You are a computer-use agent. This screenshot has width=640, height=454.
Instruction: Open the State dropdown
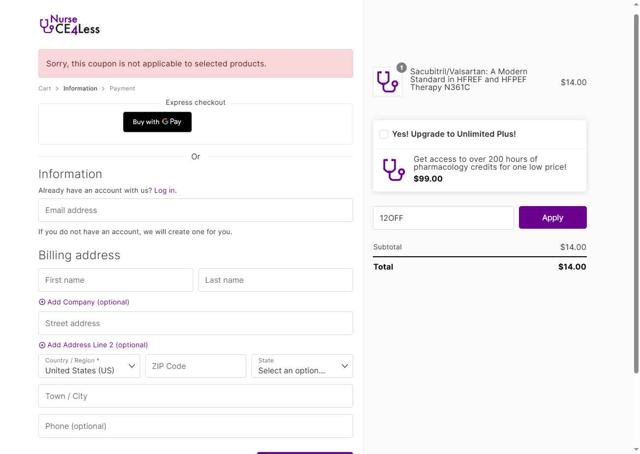[x=302, y=366]
